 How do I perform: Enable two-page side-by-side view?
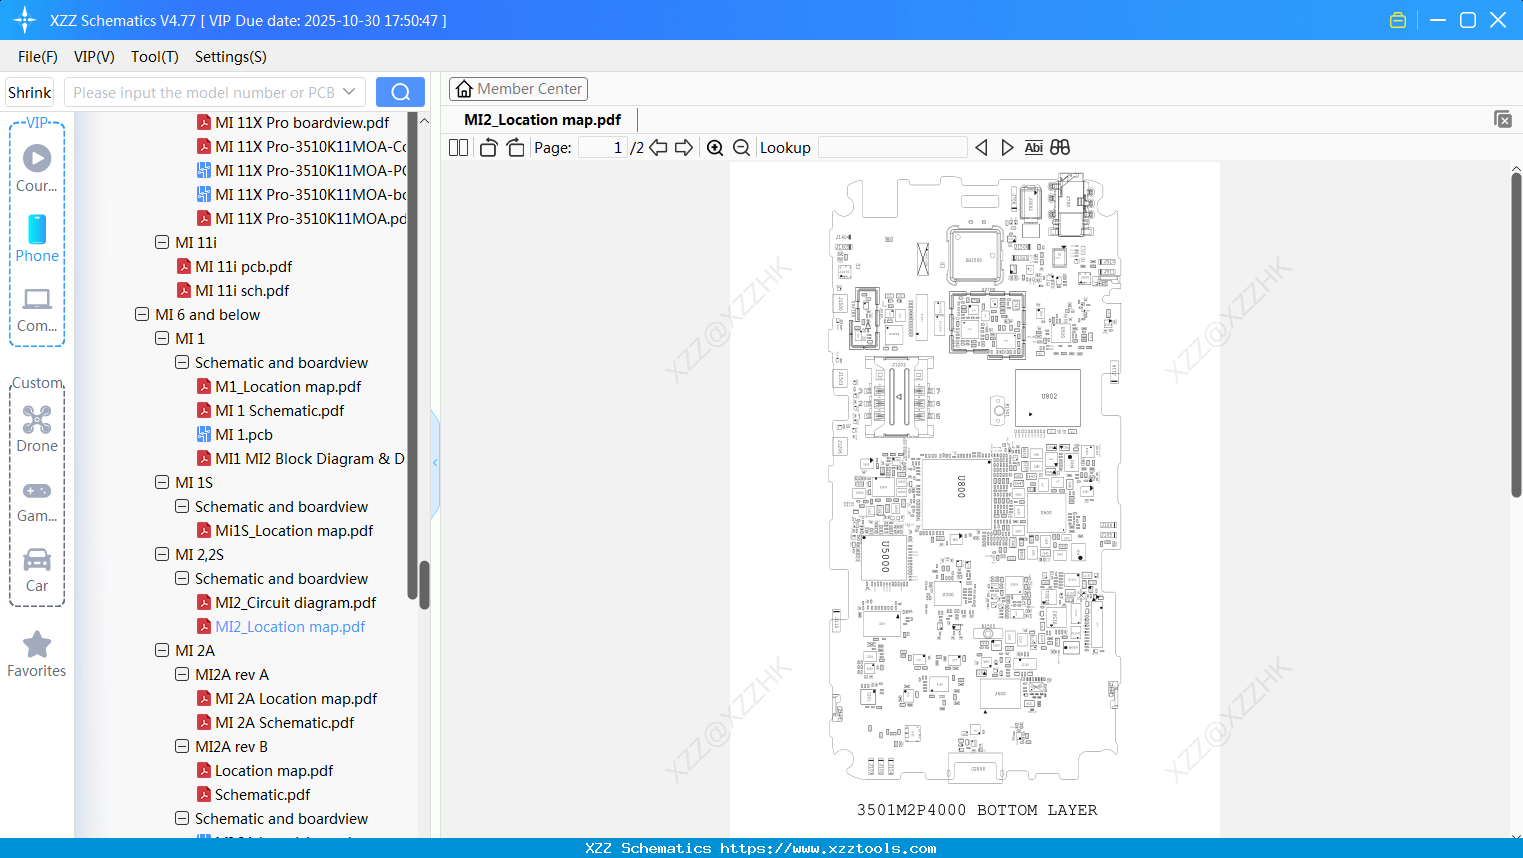coord(457,147)
